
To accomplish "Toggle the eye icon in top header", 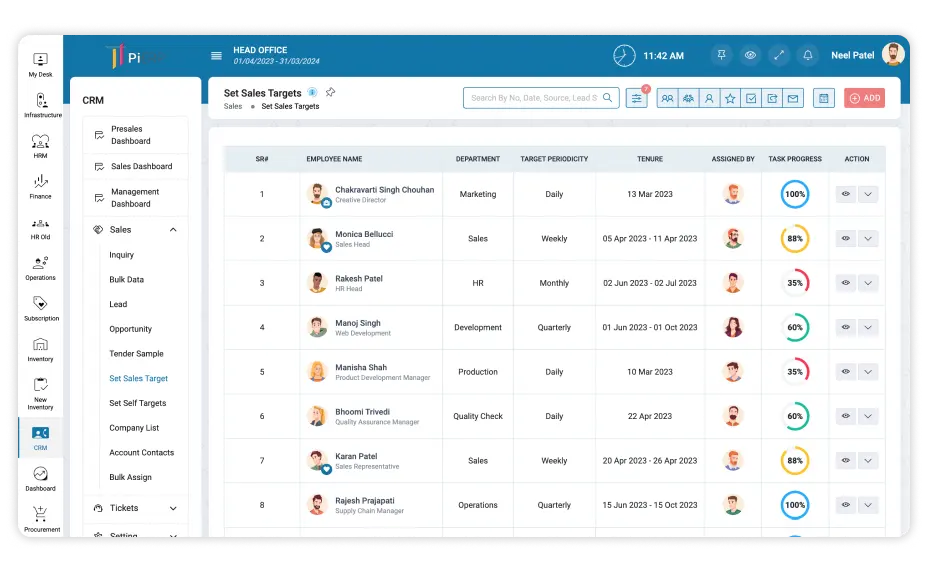I will point(750,56).
